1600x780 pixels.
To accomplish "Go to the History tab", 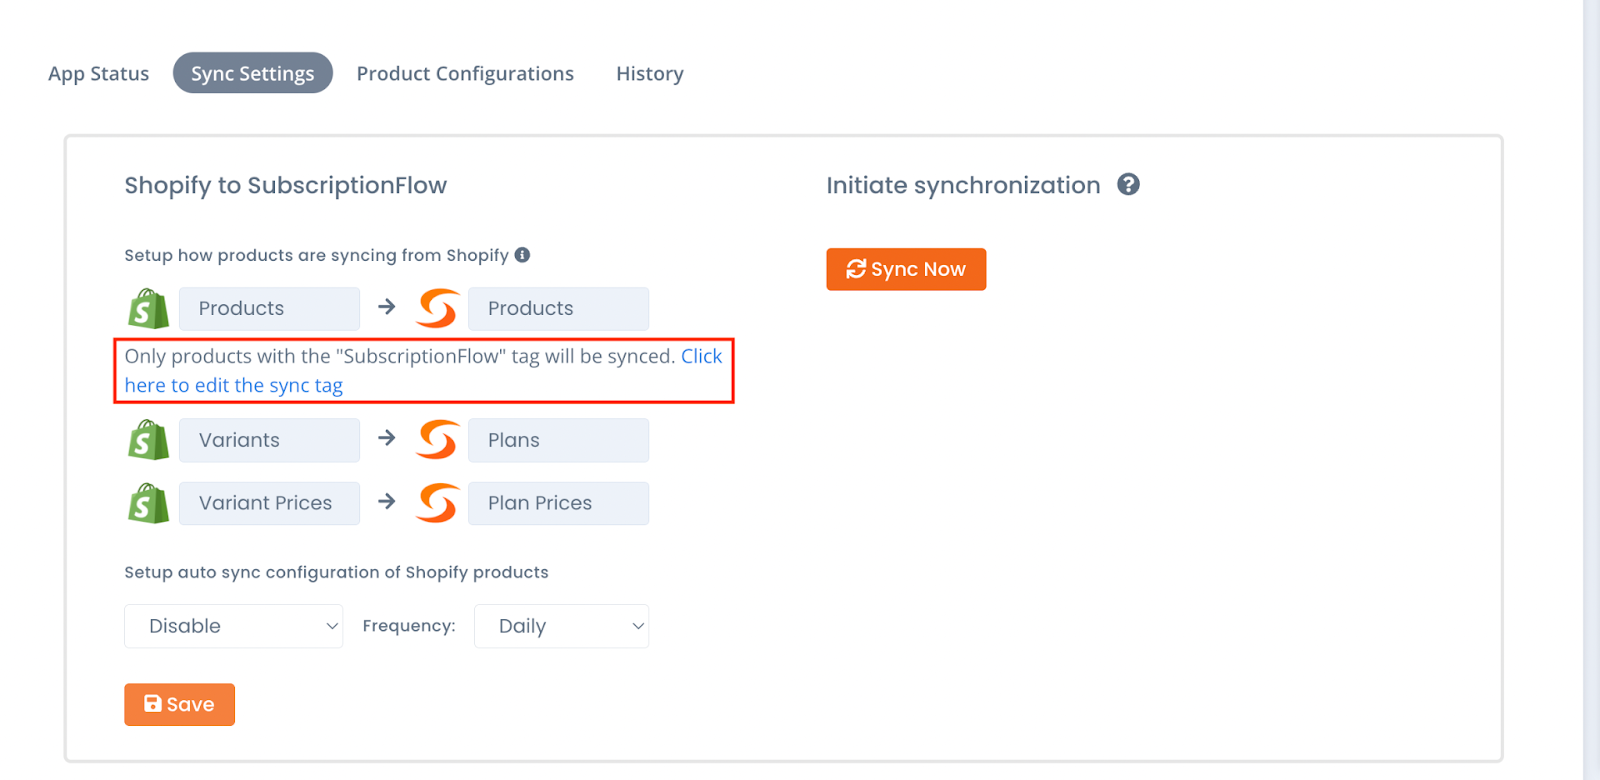I will (x=650, y=73).
